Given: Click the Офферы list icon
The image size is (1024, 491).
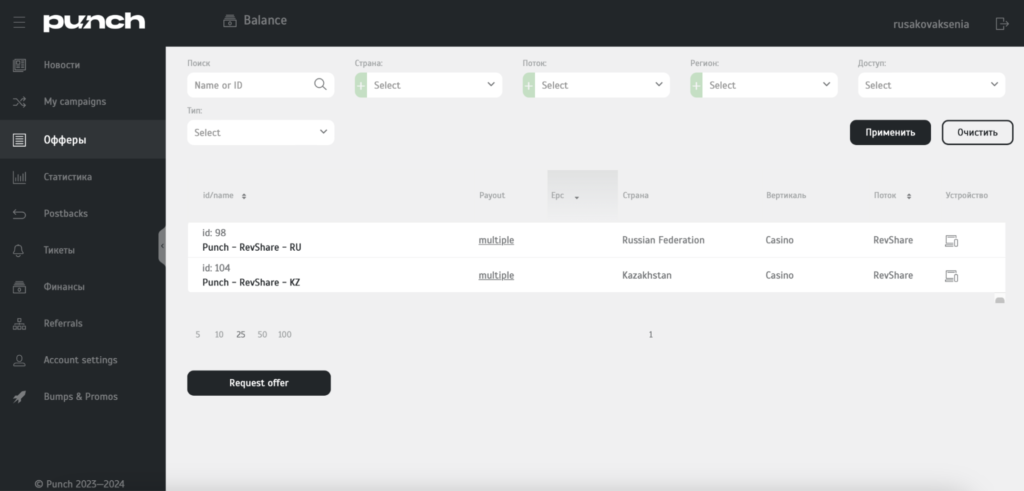Looking at the screenshot, I should click(x=20, y=140).
